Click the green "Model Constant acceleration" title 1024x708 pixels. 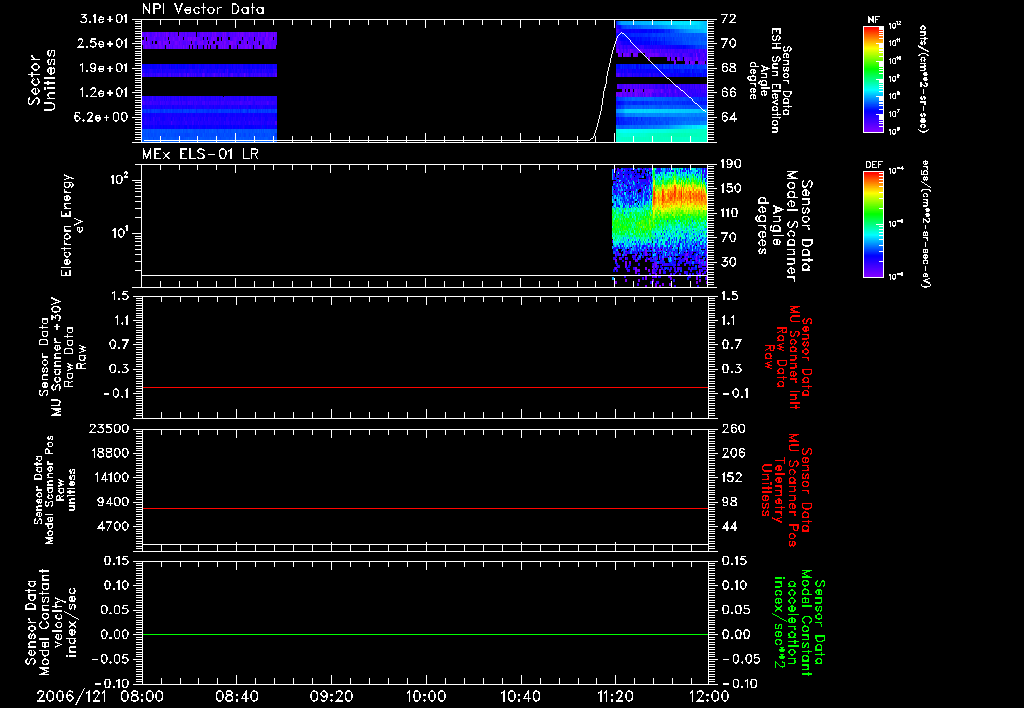pyautogui.click(x=799, y=623)
